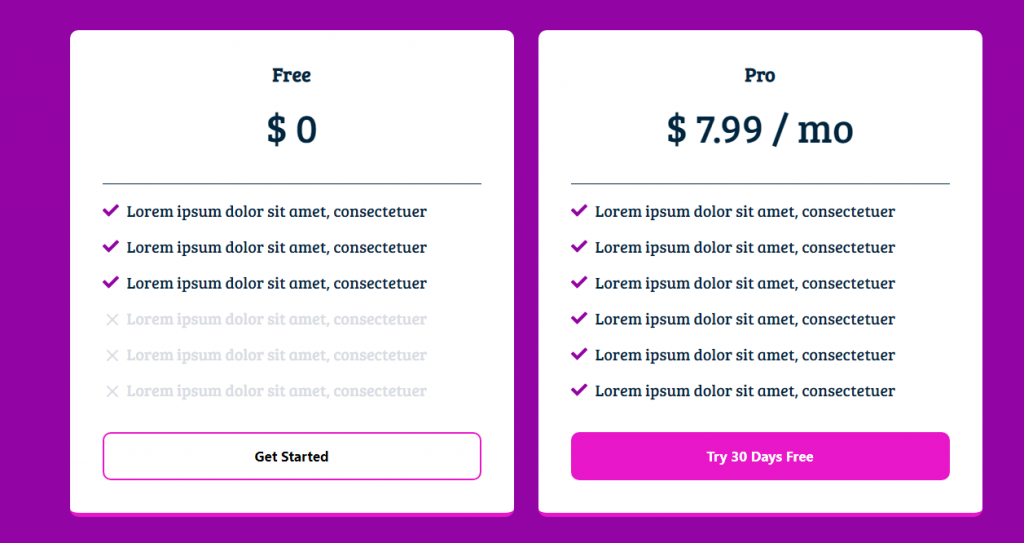This screenshot has height=543, width=1024.
Task: Click first X icon in Free plan
Action: point(112,319)
